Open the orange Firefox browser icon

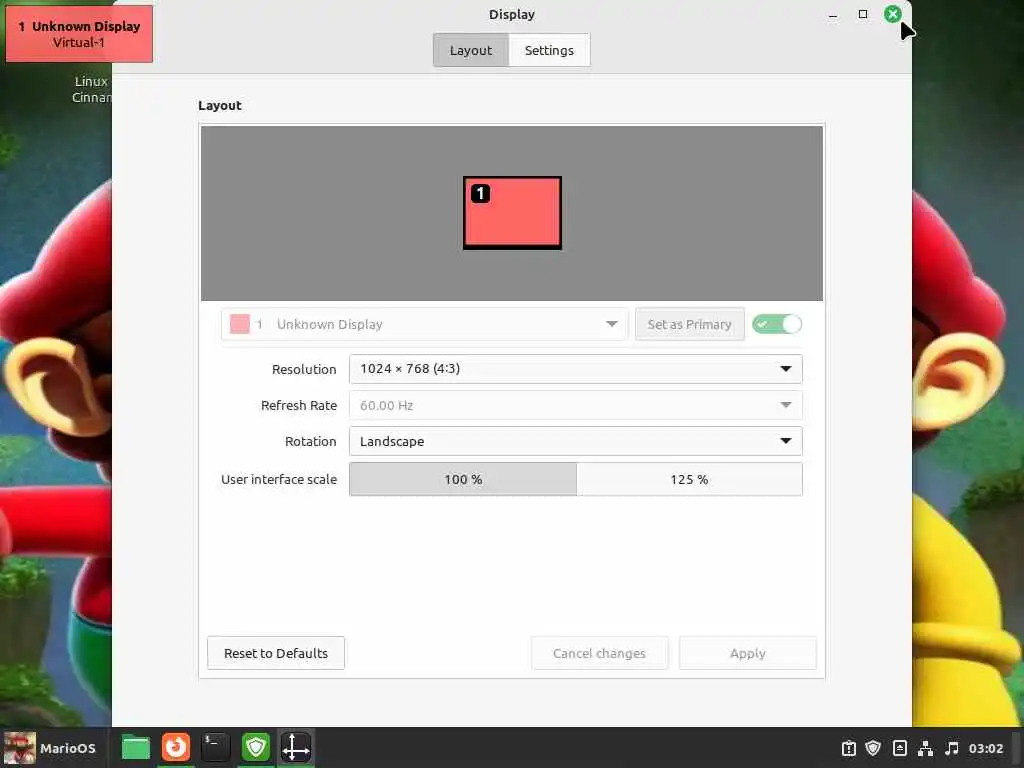click(176, 748)
